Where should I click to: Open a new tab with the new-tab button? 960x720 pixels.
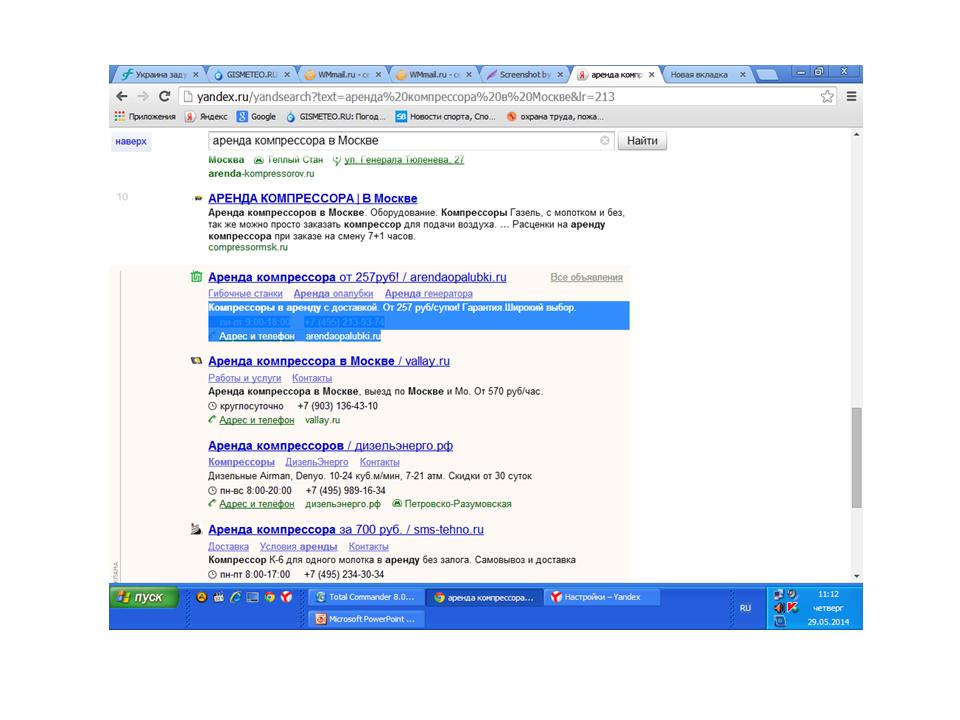pyautogui.click(x=767, y=75)
